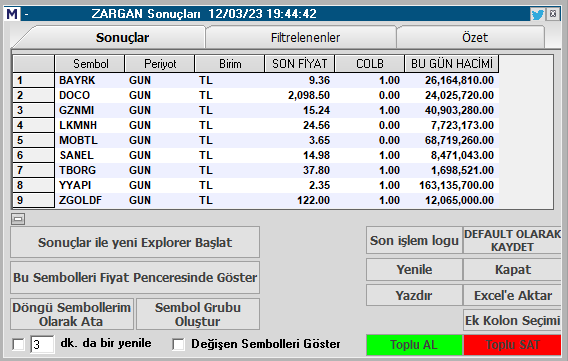
Task: Select row header number 1
Action: point(33,80)
